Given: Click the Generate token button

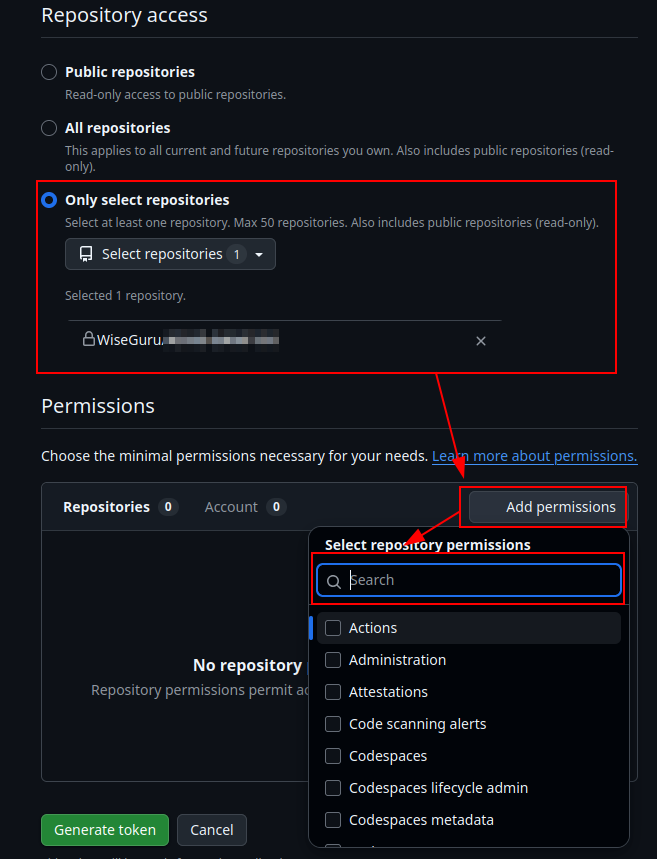Looking at the screenshot, I should coord(105,830).
